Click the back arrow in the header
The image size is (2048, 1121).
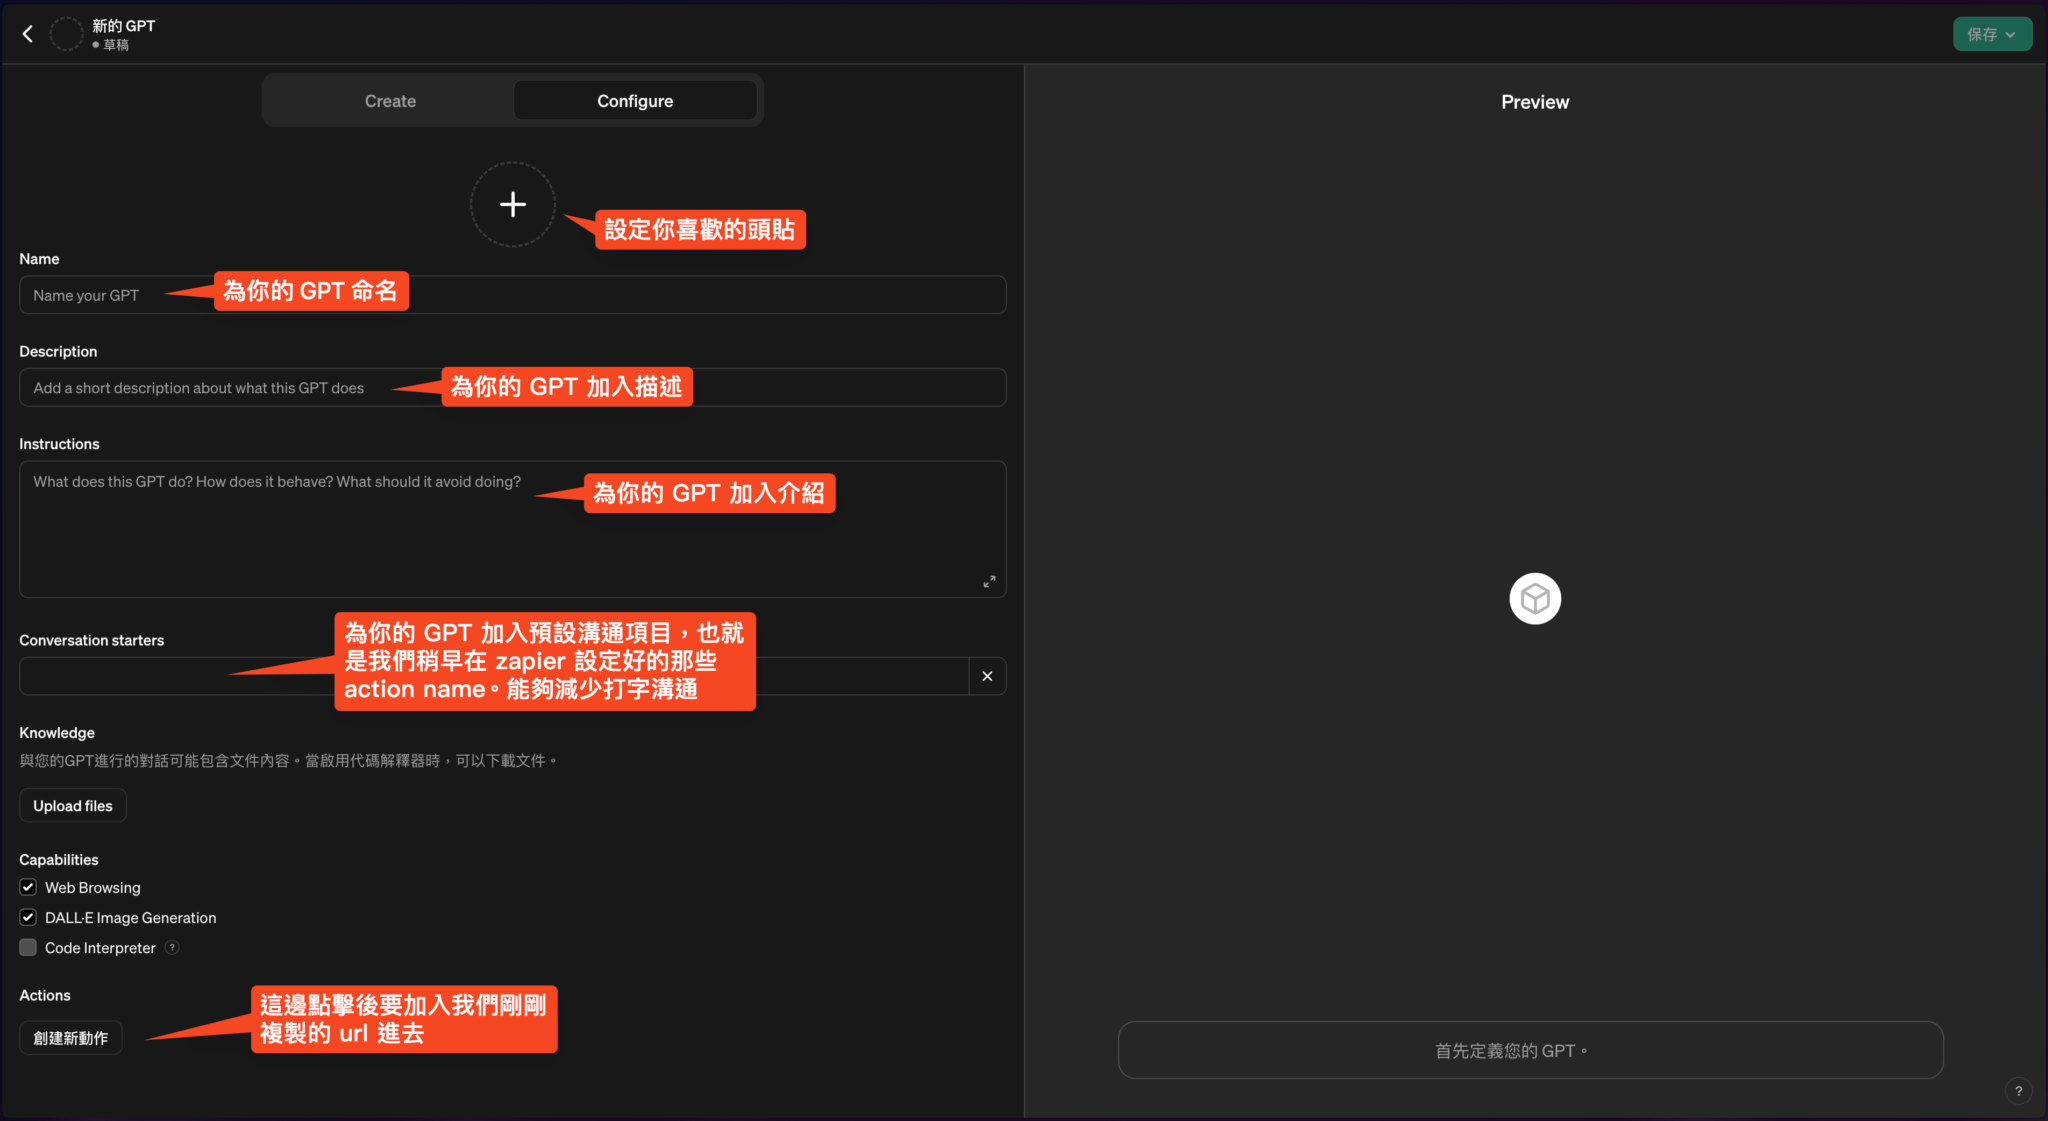pyautogui.click(x=28, y=33)
